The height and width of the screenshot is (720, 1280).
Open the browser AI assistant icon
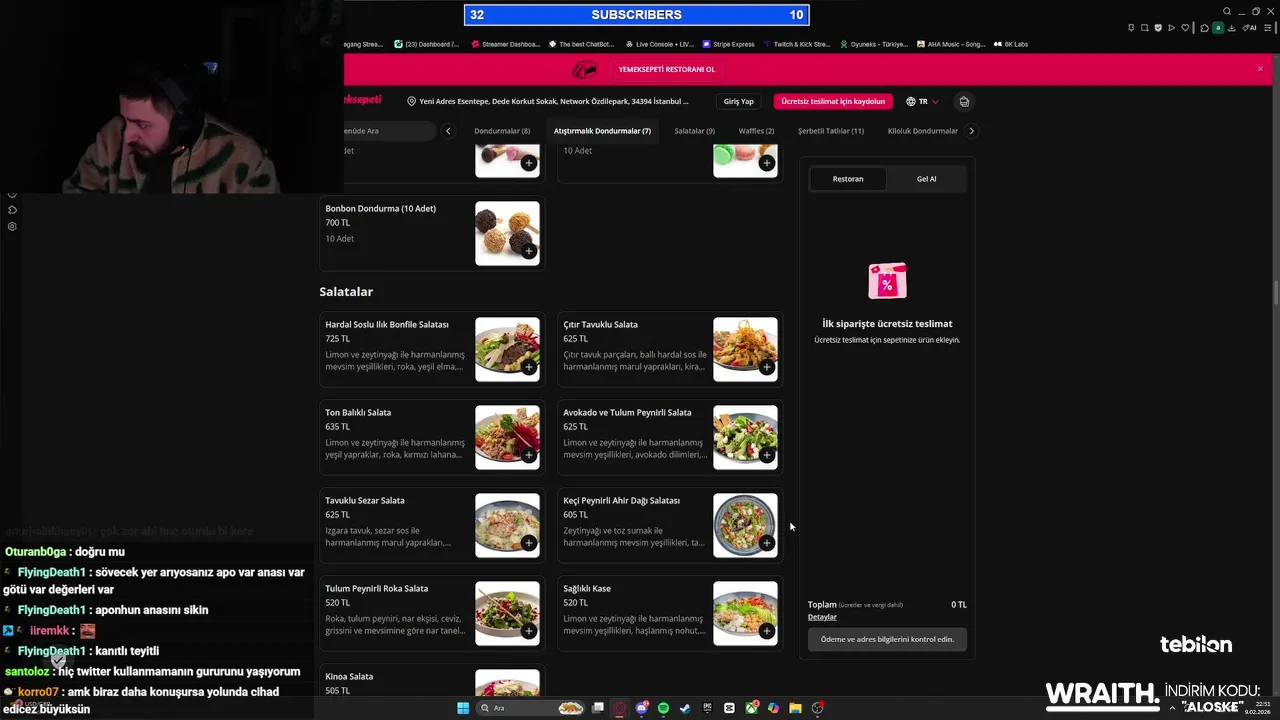1250,28
